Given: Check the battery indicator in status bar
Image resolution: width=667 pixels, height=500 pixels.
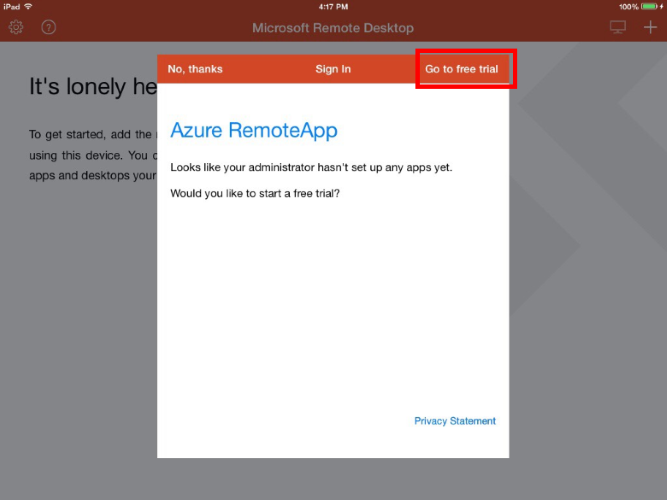Looking at the screenshot, I should click(x=650, y=6).
